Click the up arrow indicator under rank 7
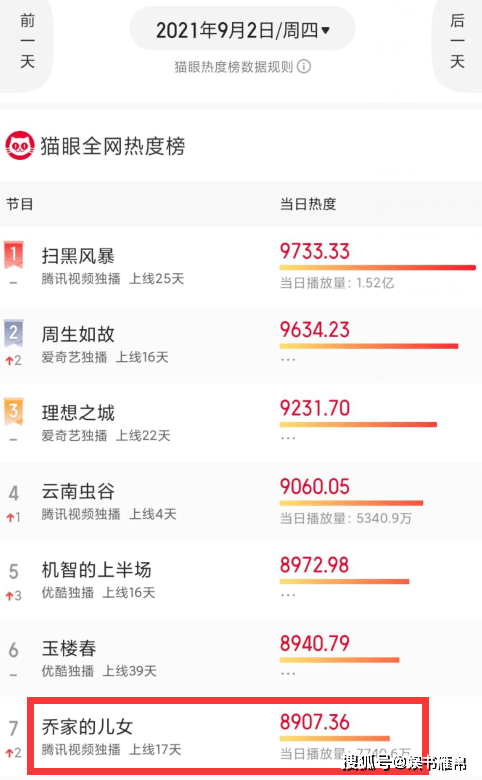 (x=10, y=753)
